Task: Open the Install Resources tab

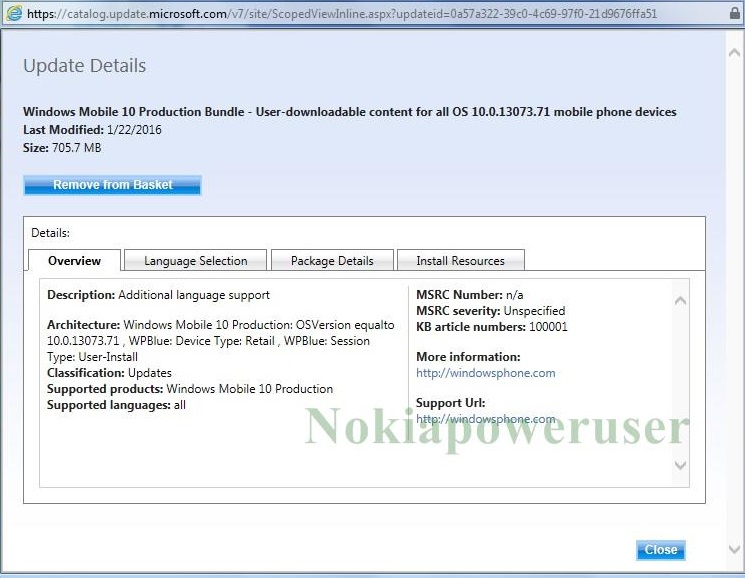Action: coord(460,260)
